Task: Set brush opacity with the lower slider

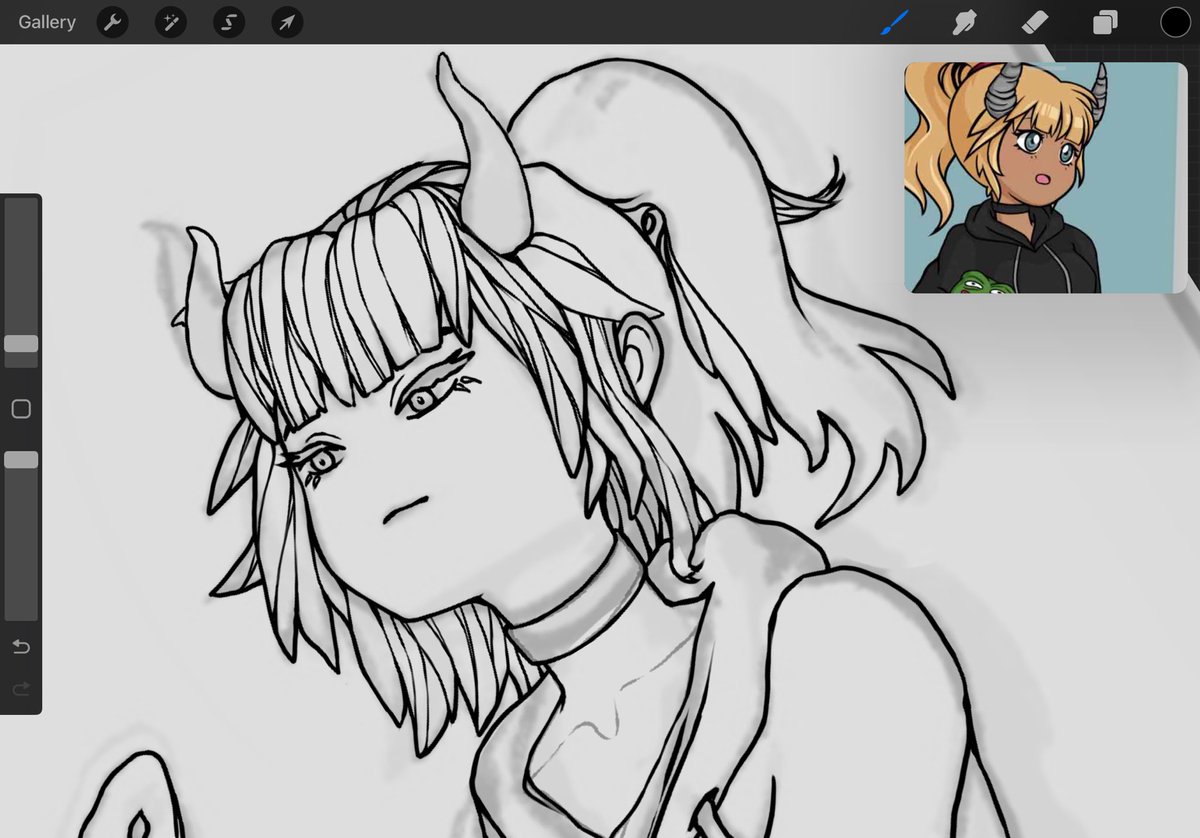Action: pyautogui.click(x=21, y=460)
